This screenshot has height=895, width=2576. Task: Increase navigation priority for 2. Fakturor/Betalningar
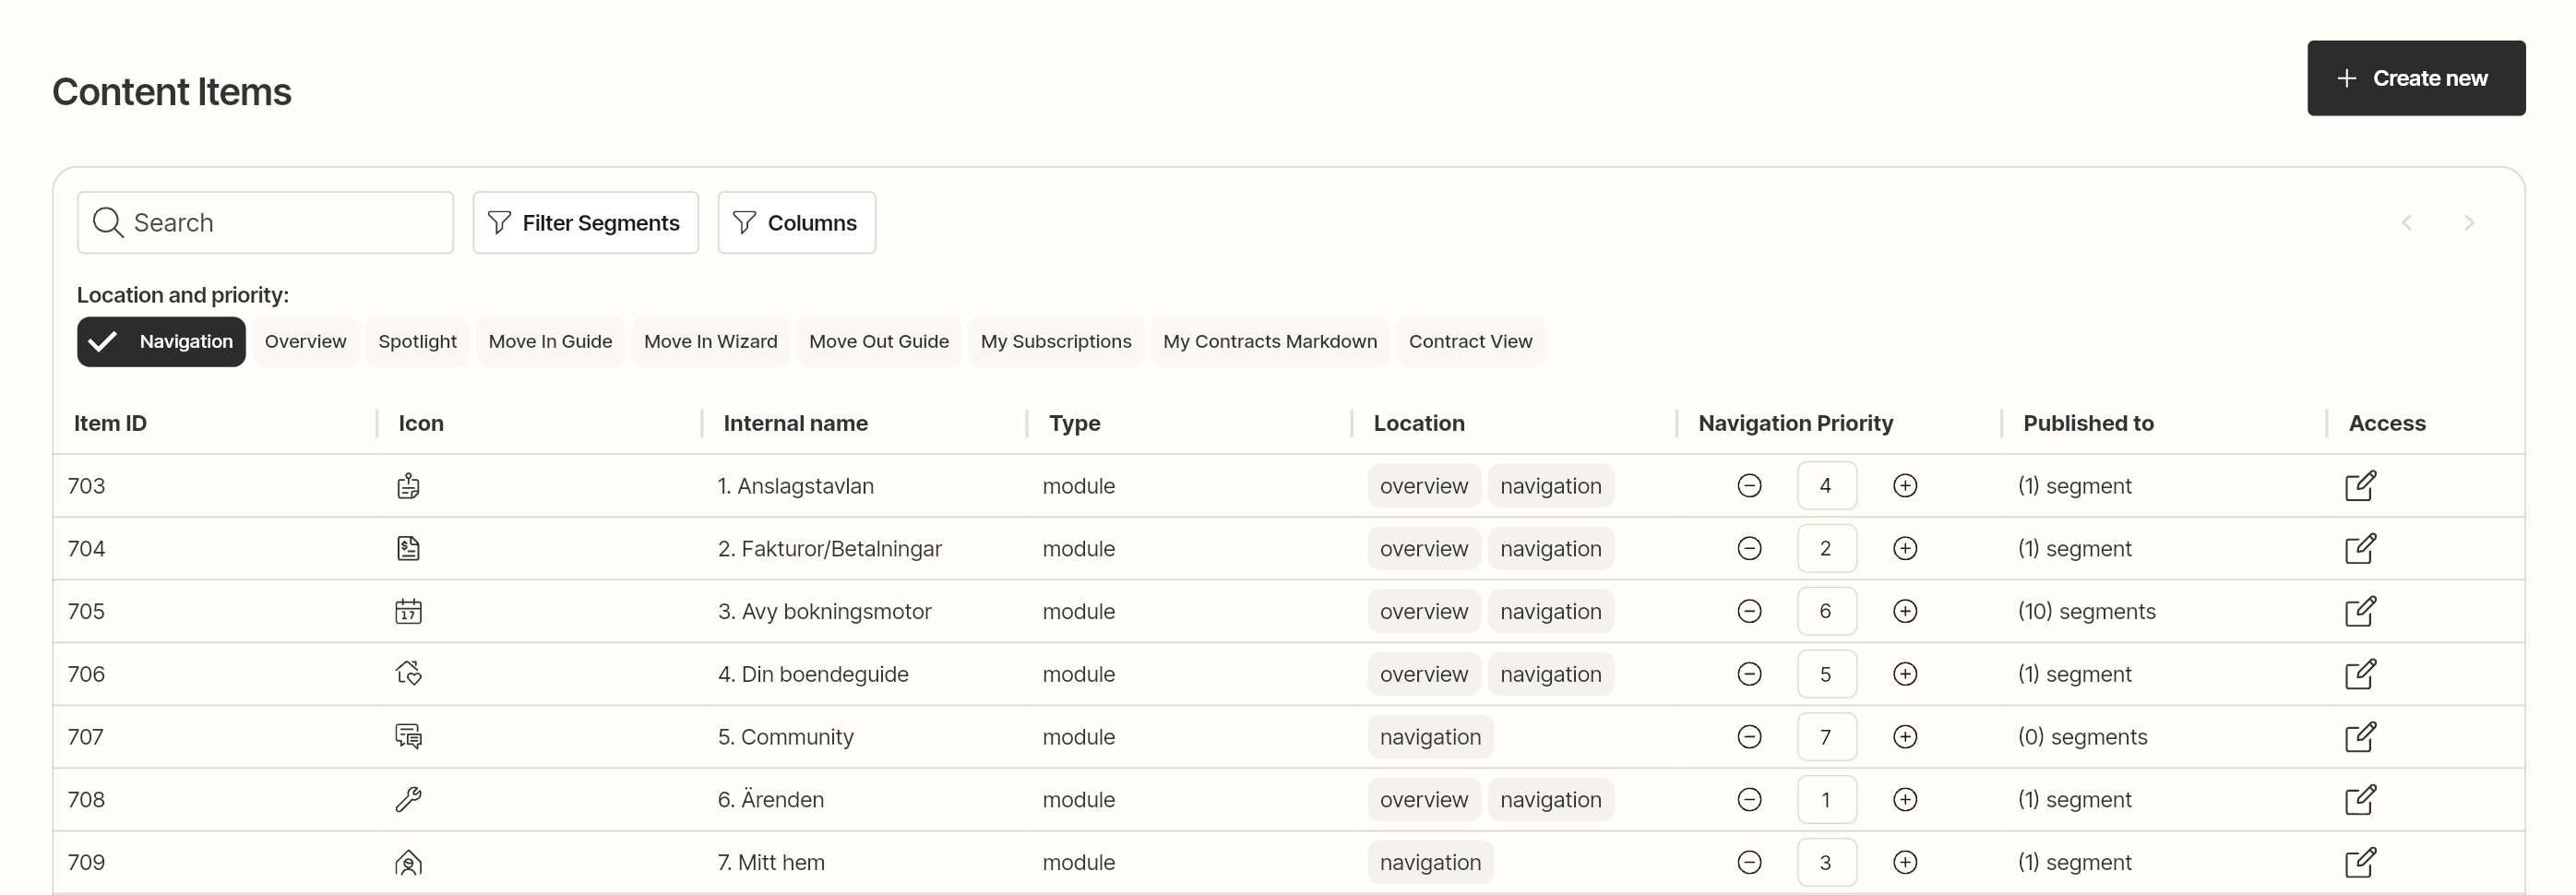1905,549
